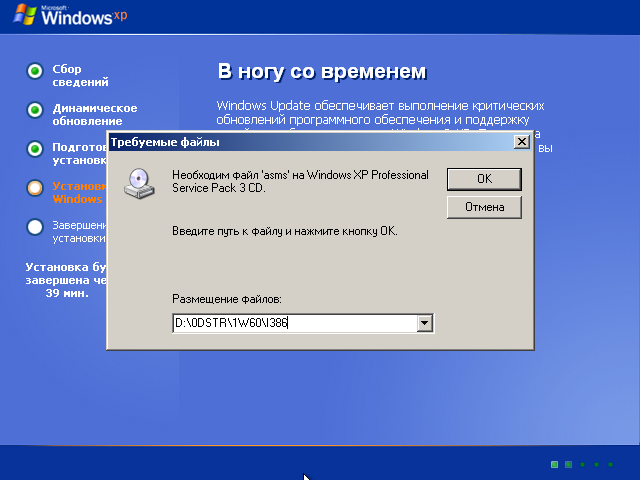
Task: Select the Сбор сведений step indicator
Action: tap(35, 71)
